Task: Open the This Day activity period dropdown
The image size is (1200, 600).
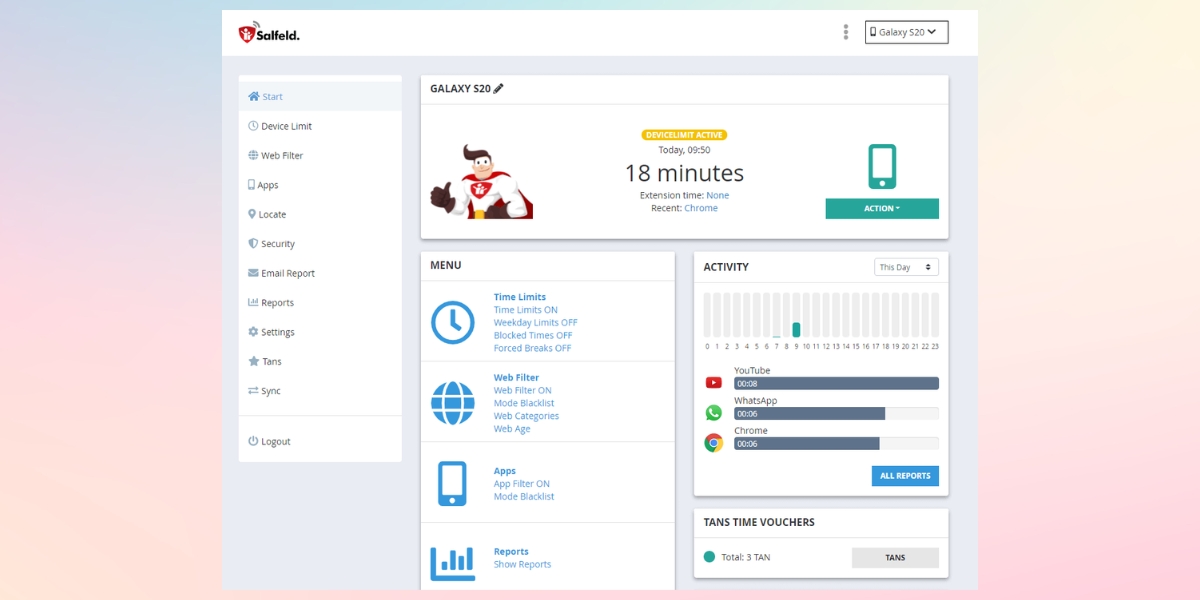Action: (906, 266)
